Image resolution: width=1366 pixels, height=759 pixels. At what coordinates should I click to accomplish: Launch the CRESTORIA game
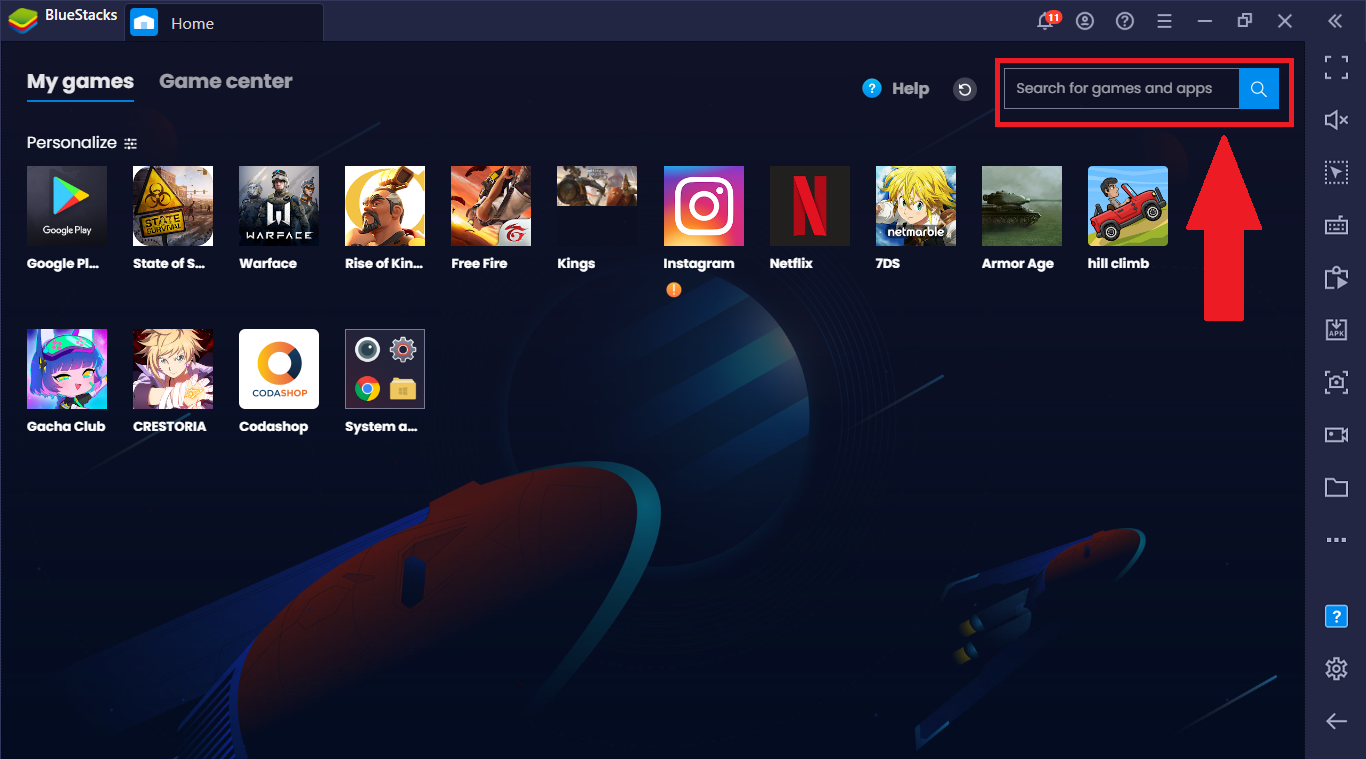[x=173, y=369]
